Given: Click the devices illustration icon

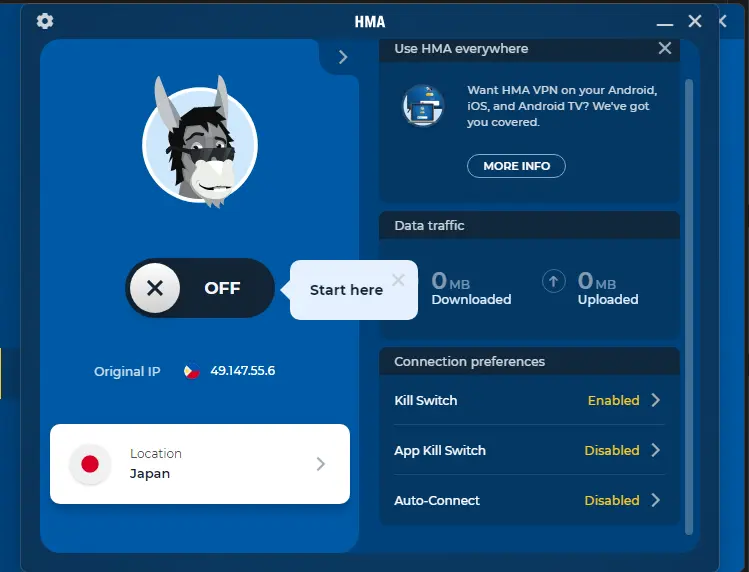Looking at the screenshot, I should click(423, 106).
